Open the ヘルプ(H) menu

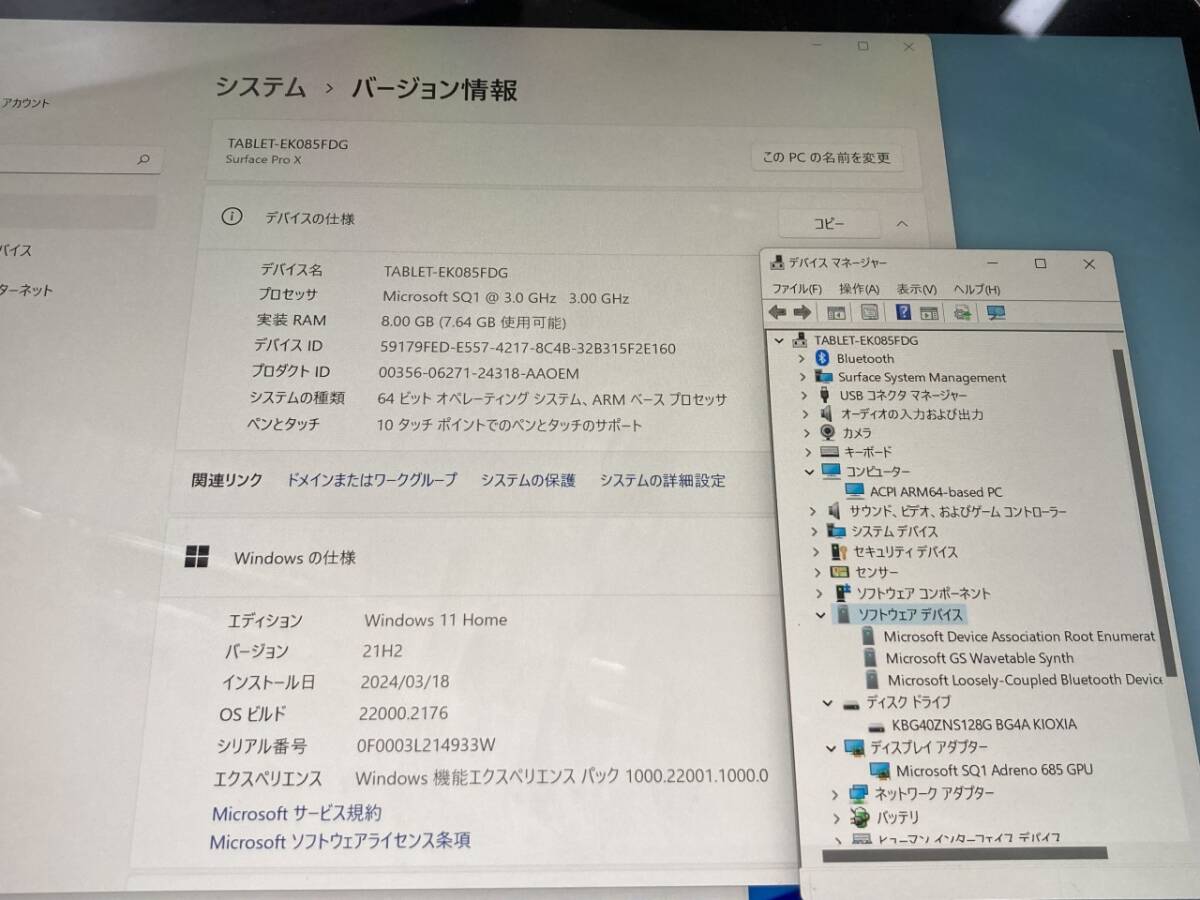pyautogui.click(x=977, y=289)
